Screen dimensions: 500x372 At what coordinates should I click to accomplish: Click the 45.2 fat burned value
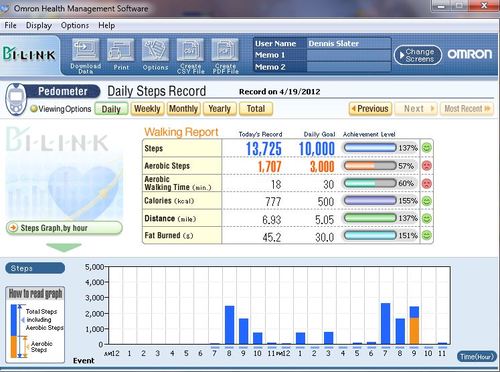[x=272, y=237]
